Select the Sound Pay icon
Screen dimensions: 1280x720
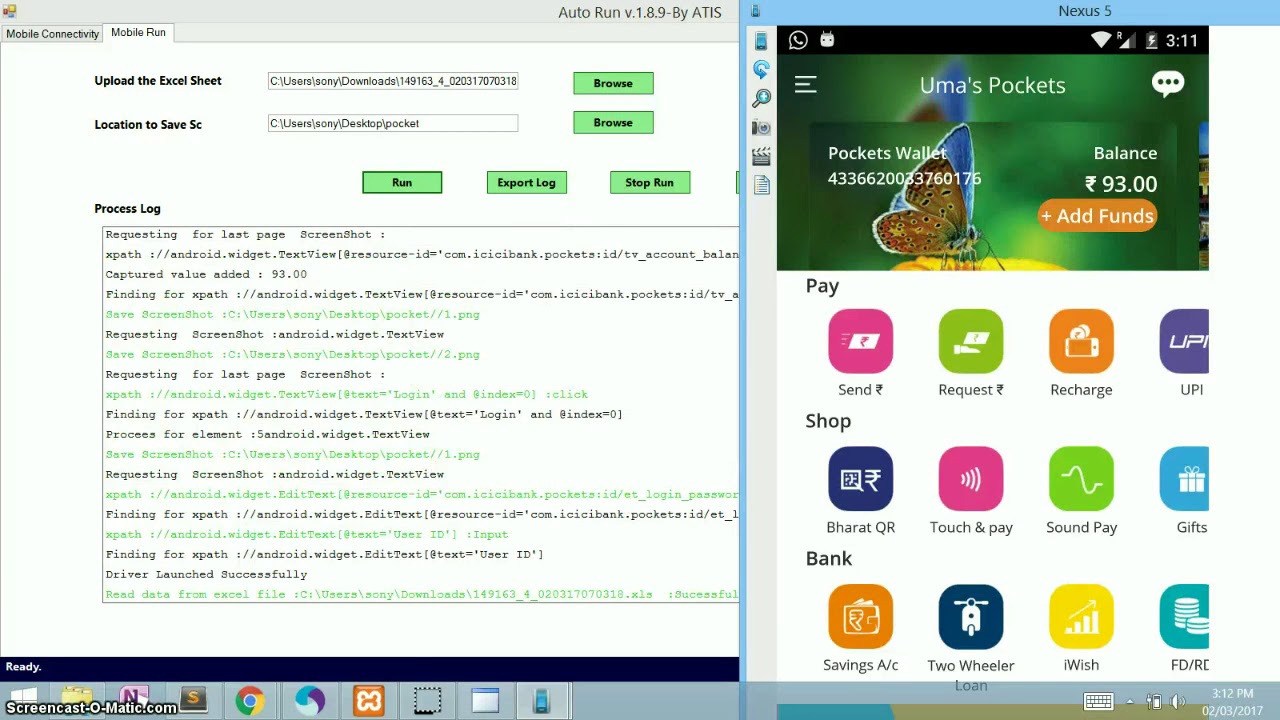coord(1081,479)
